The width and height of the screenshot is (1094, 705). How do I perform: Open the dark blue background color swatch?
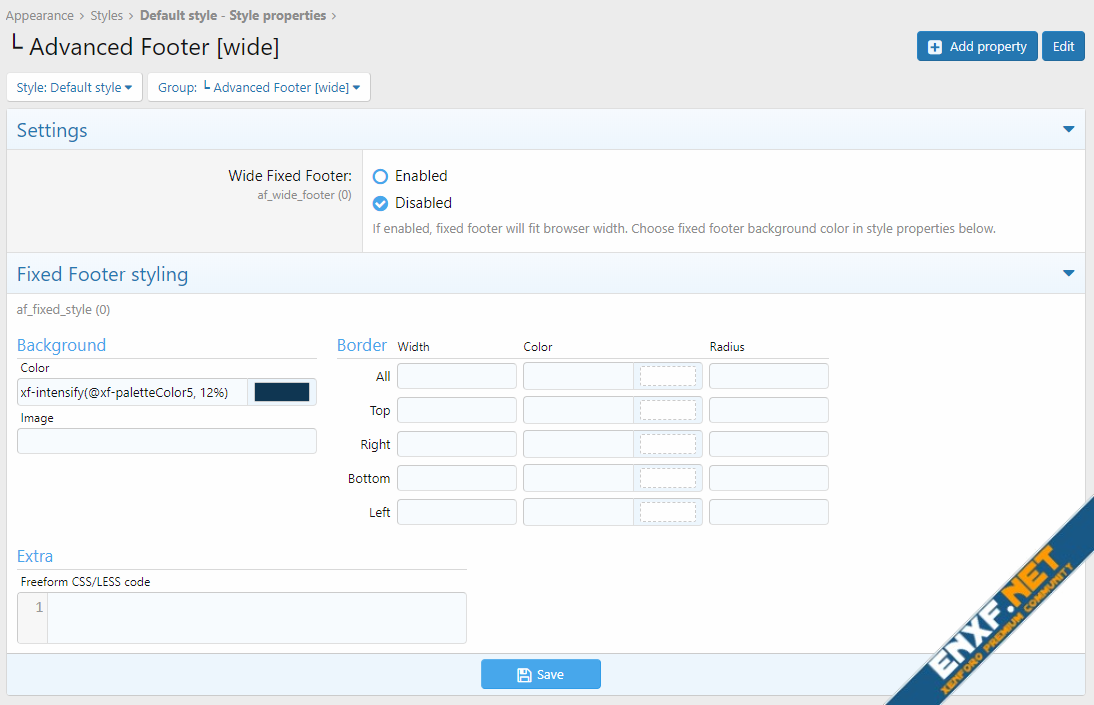click(282, 392)
